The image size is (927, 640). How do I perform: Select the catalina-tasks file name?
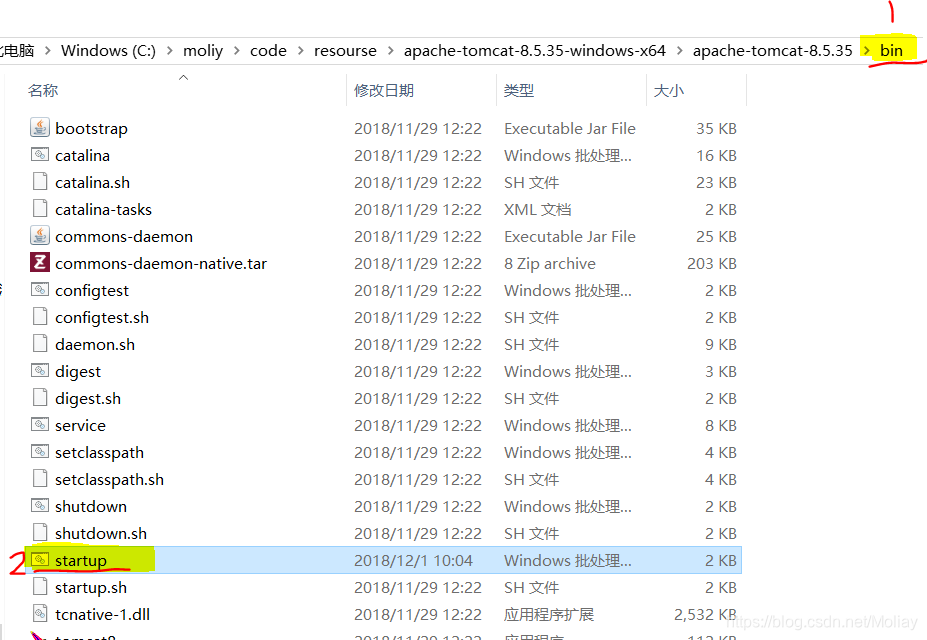click(x=103, y=209)
